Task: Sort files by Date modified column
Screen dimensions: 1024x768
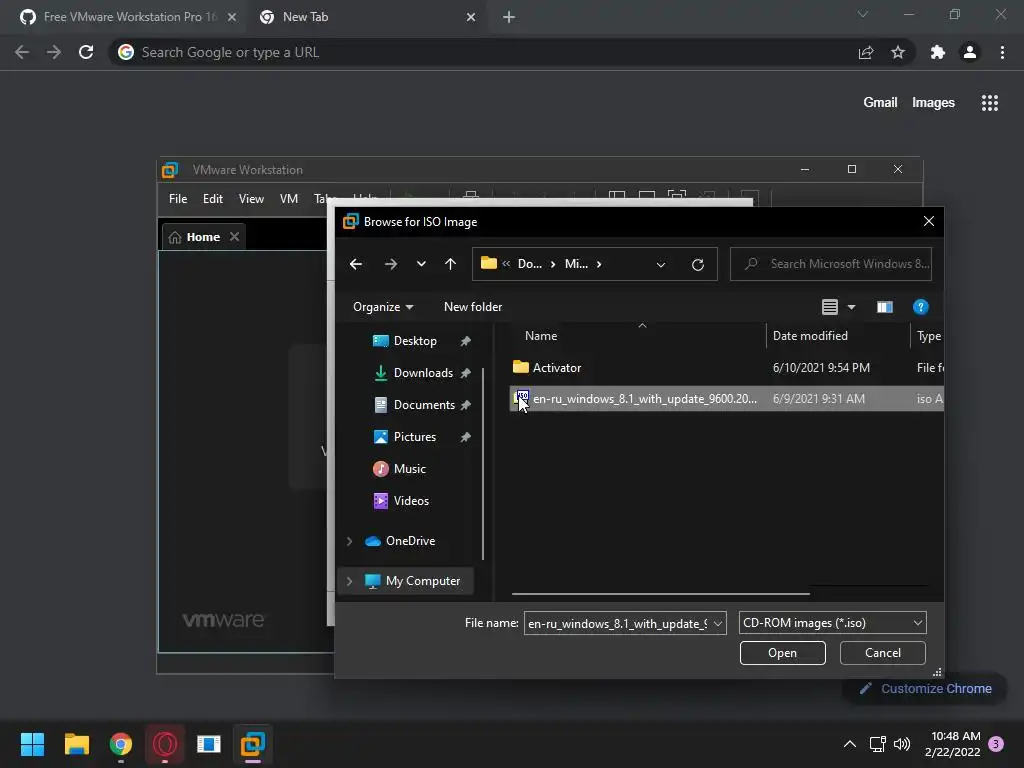Action: point(810,336)
